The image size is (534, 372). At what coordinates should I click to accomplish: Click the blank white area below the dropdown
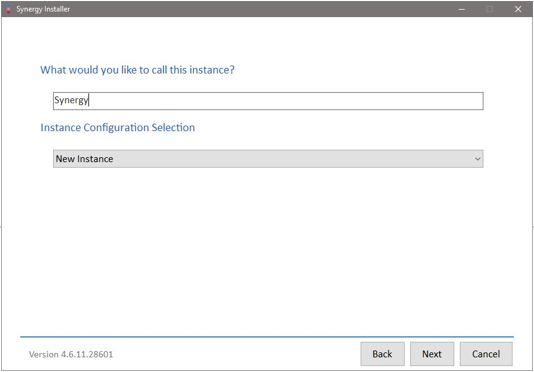pyautogui.click(x=268, y=249)
